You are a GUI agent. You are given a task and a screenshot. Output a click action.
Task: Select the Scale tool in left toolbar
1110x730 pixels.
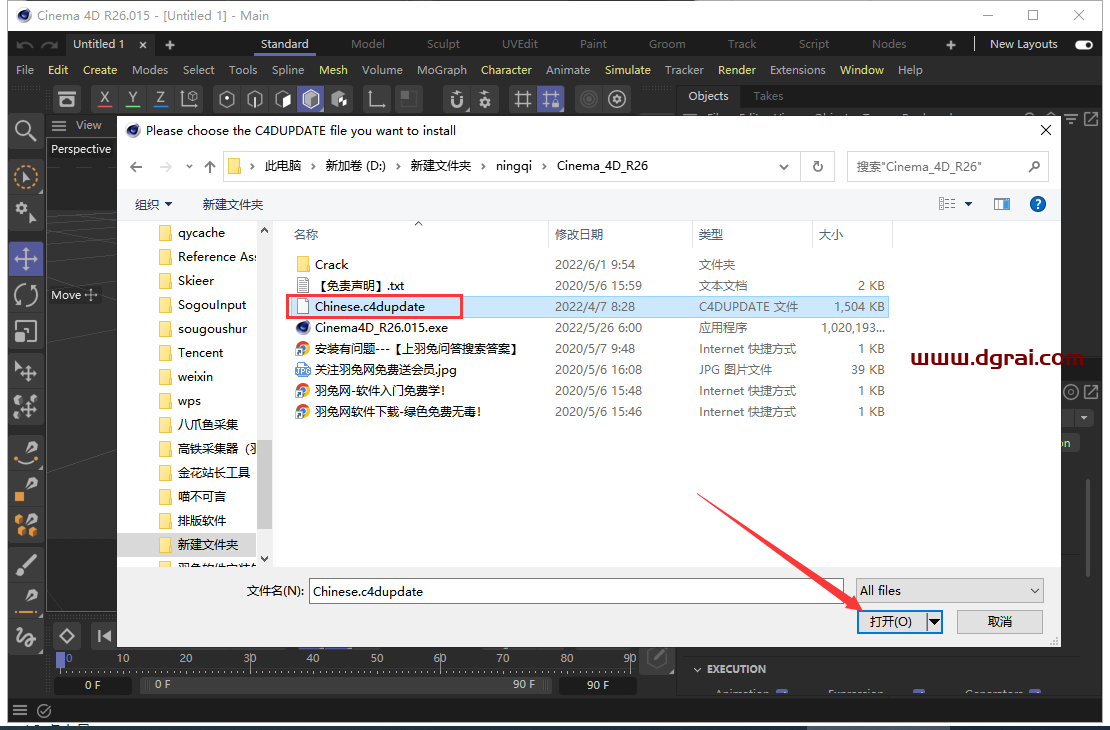click(26, 331)
